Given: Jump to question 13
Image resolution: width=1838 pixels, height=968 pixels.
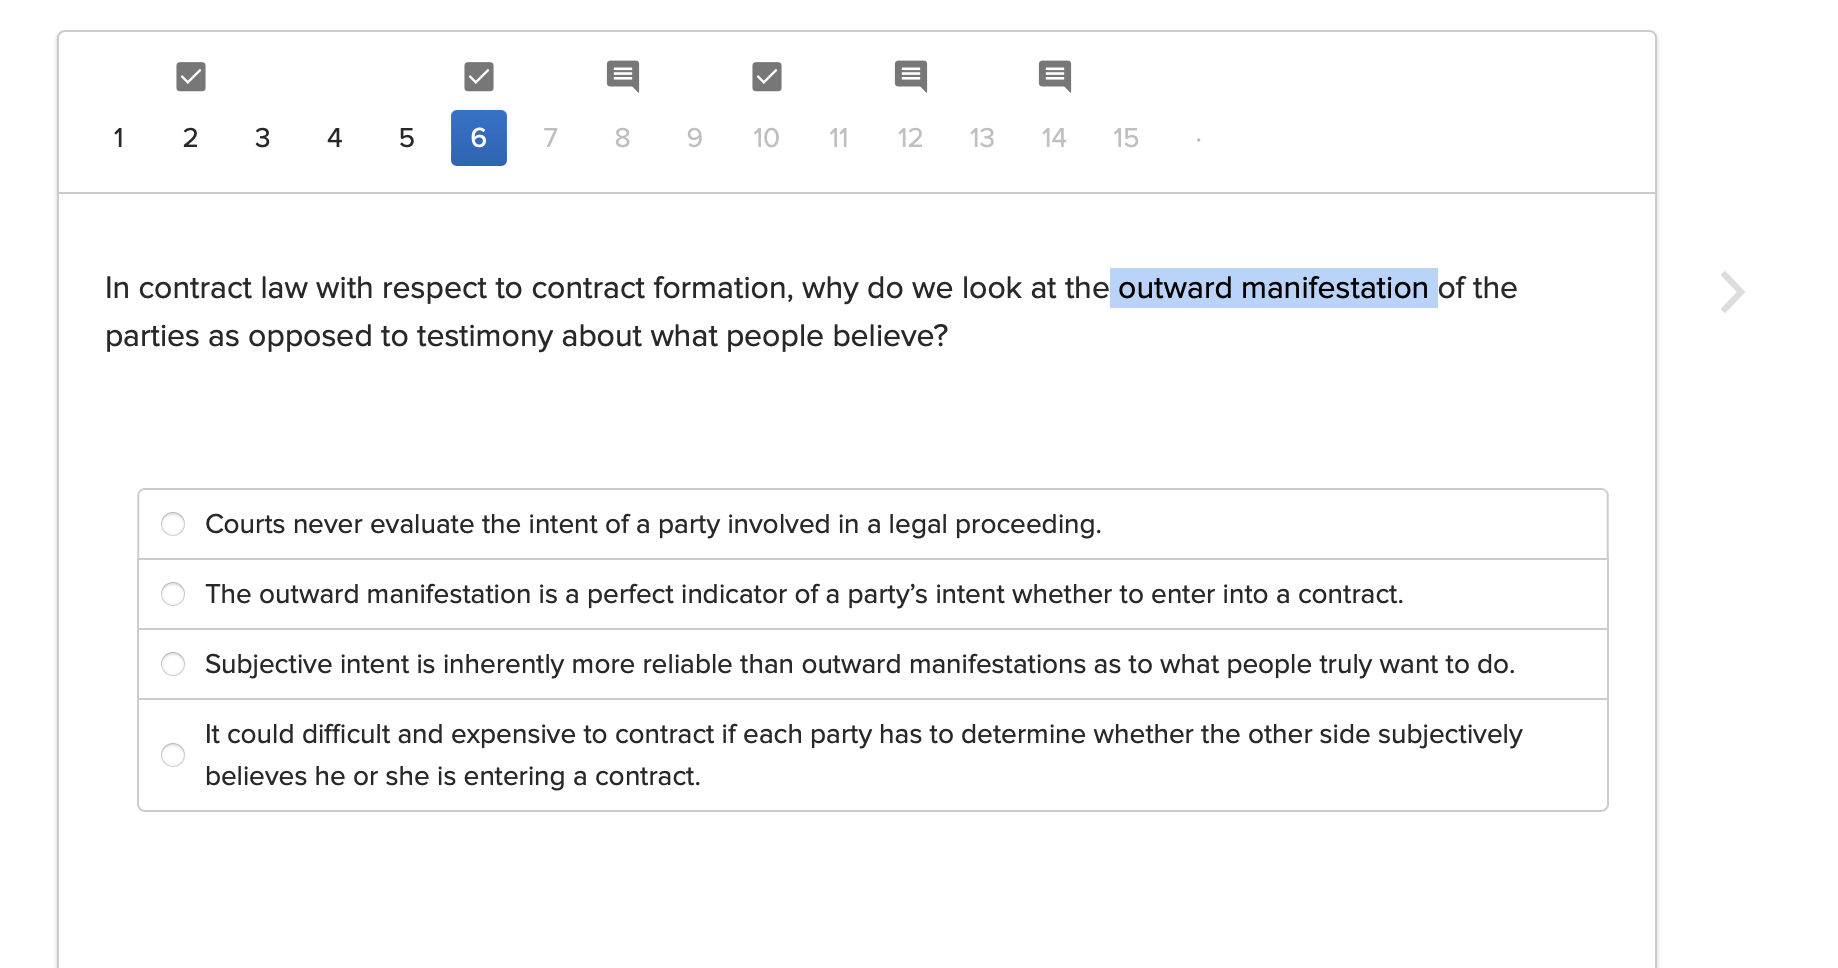Looking at the screenshot, I should point(982,138).
